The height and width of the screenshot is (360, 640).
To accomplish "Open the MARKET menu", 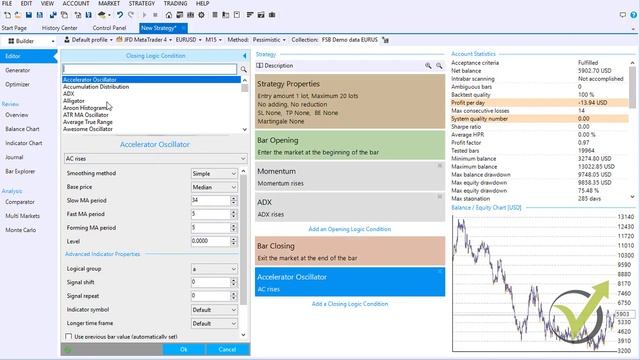I will [x=109, y=3].
